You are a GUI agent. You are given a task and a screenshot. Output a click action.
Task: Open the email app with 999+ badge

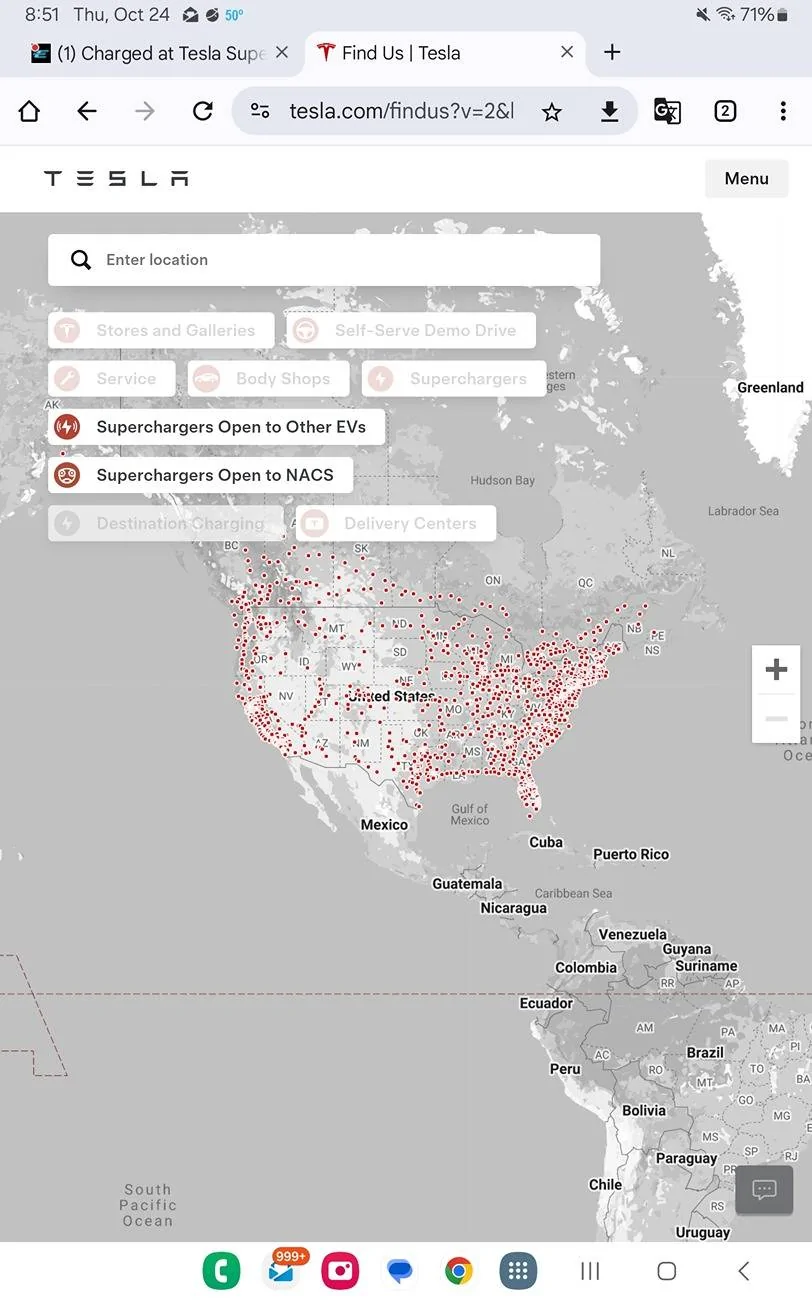(282, 1271)
